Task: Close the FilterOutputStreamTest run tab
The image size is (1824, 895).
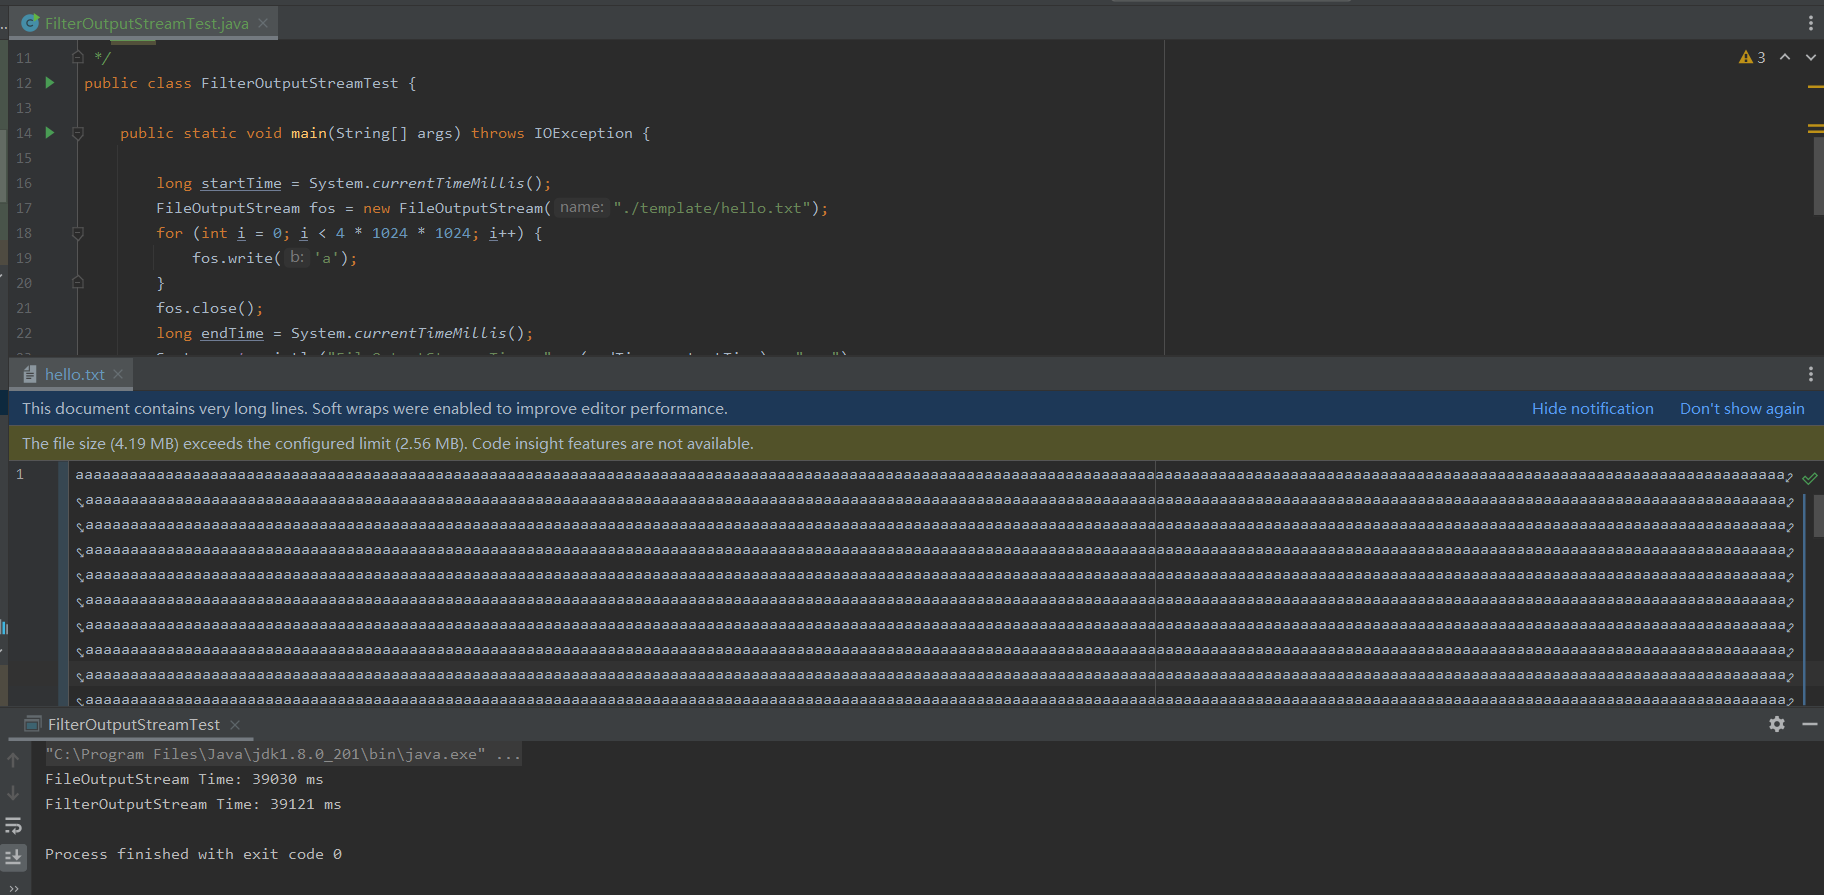Action: tap(235, 724)
